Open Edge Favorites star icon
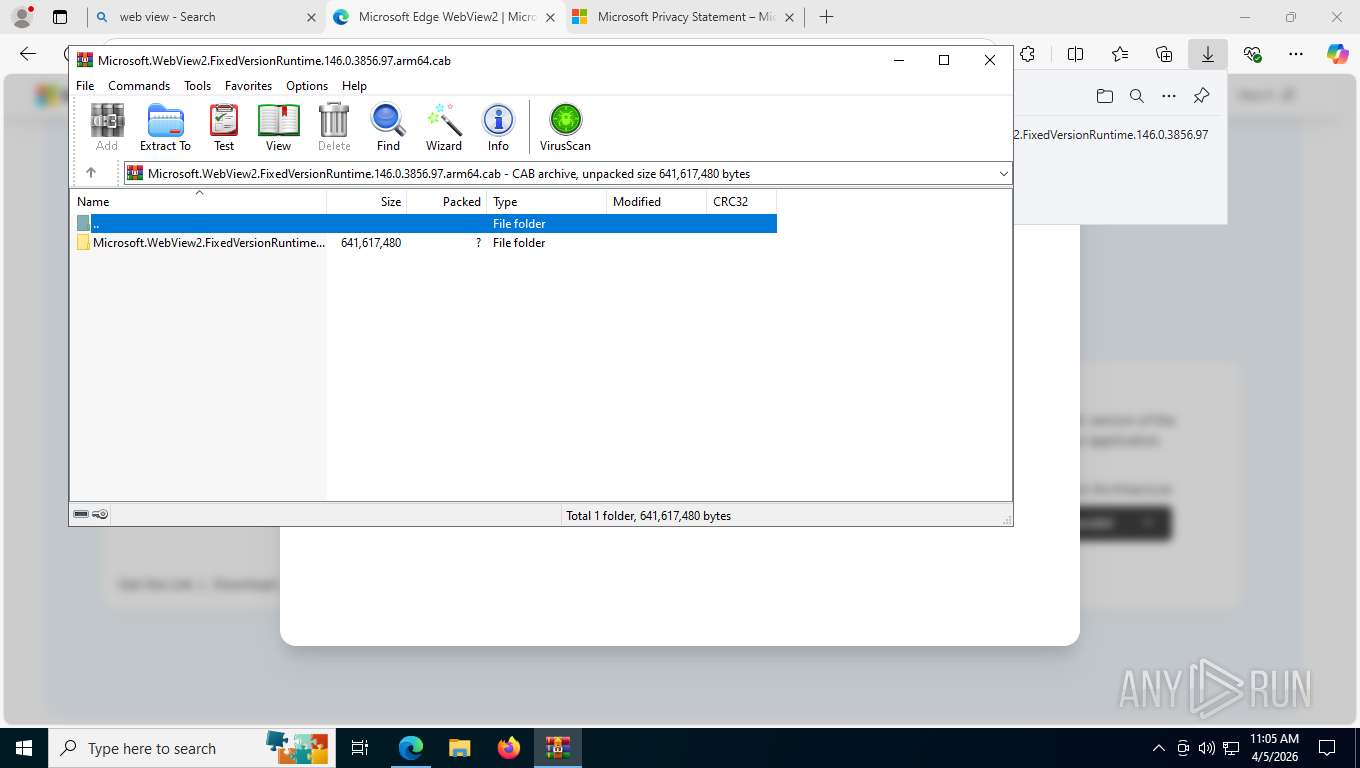The height and width of the screenshot is (768, 1360). pyautogui.click(x=1120, y=55)
